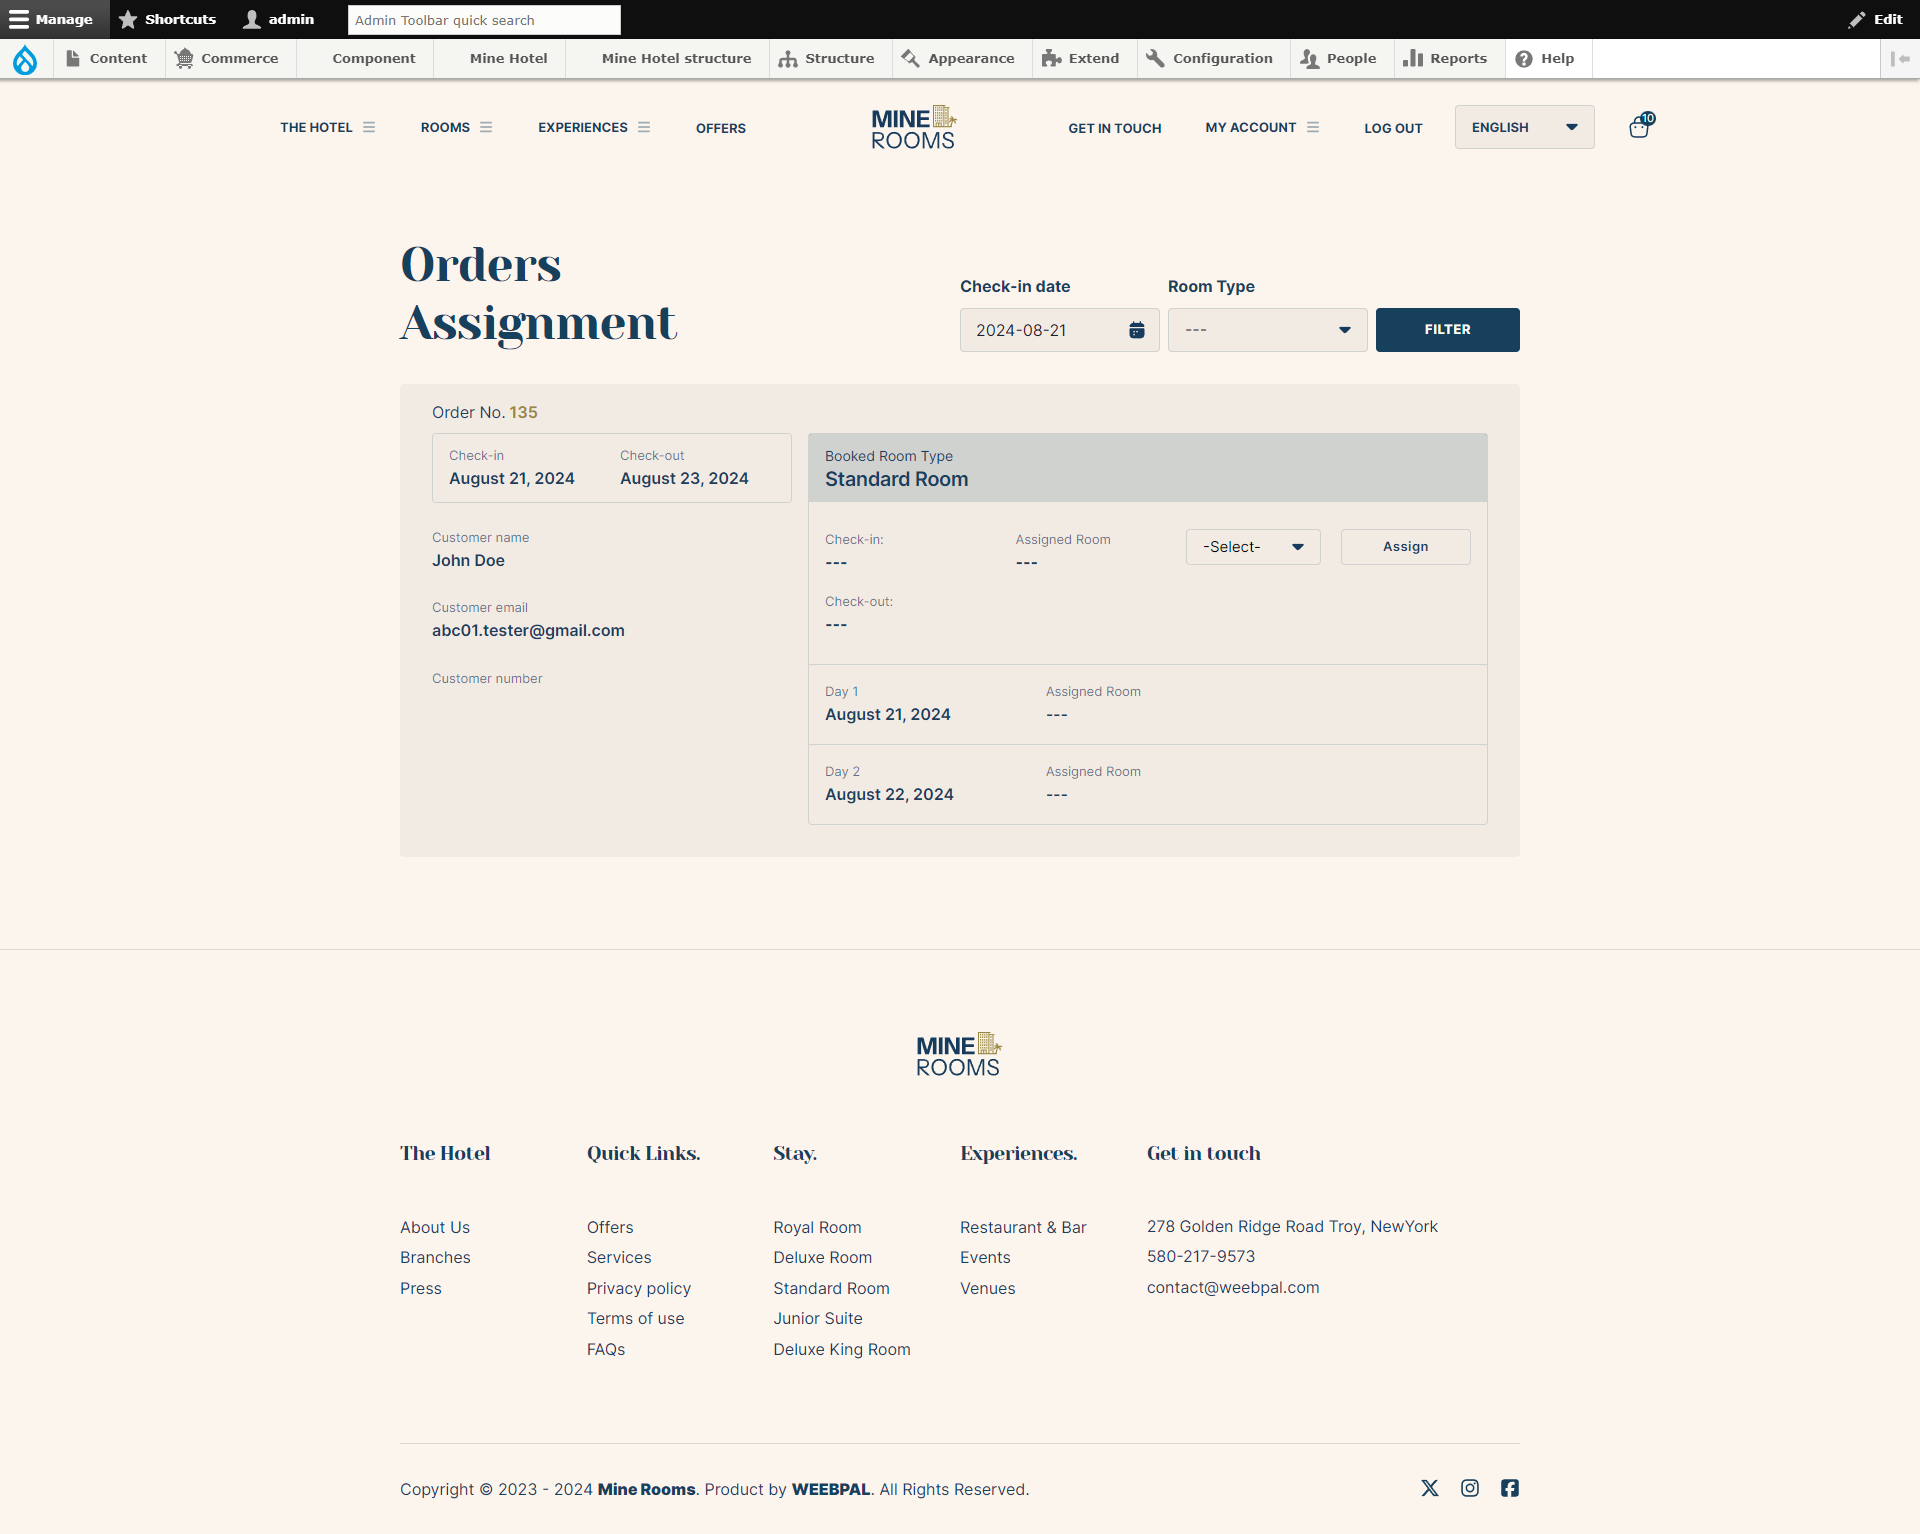Click the FILTER button
The image size is (1920, 1534).
coord(1447,329)
